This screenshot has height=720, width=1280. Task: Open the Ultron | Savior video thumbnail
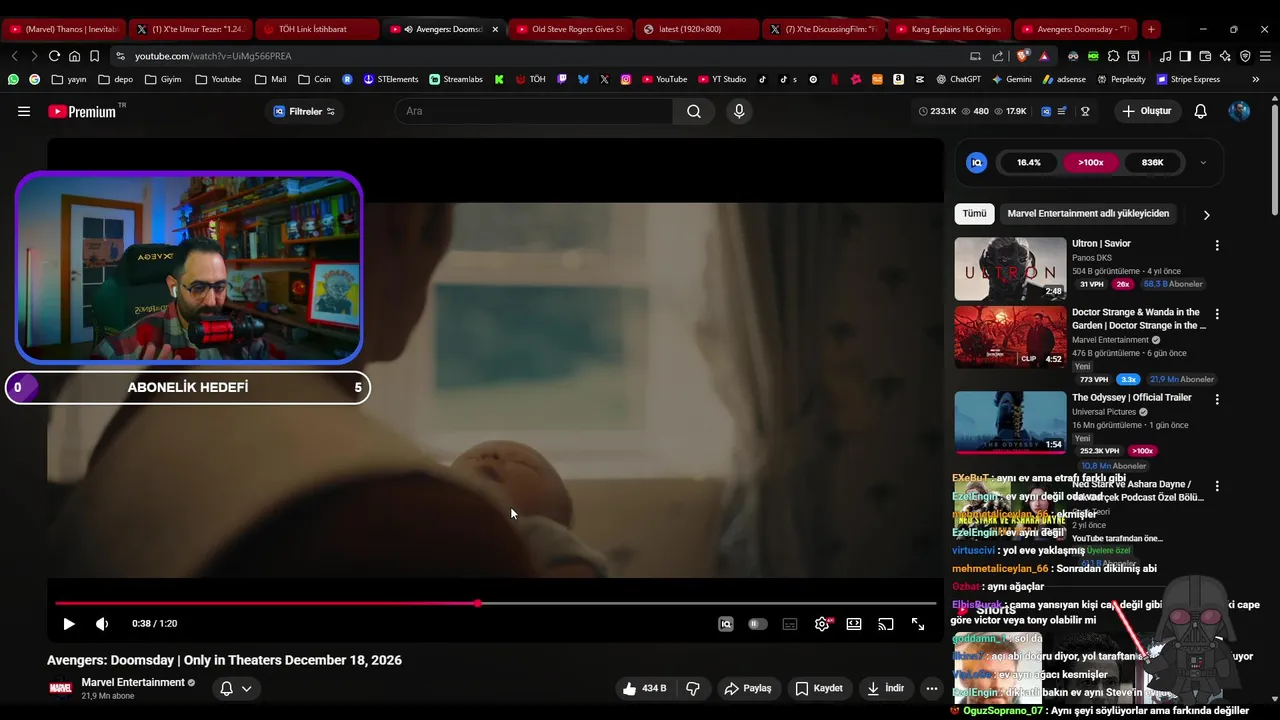(1010, 268)
